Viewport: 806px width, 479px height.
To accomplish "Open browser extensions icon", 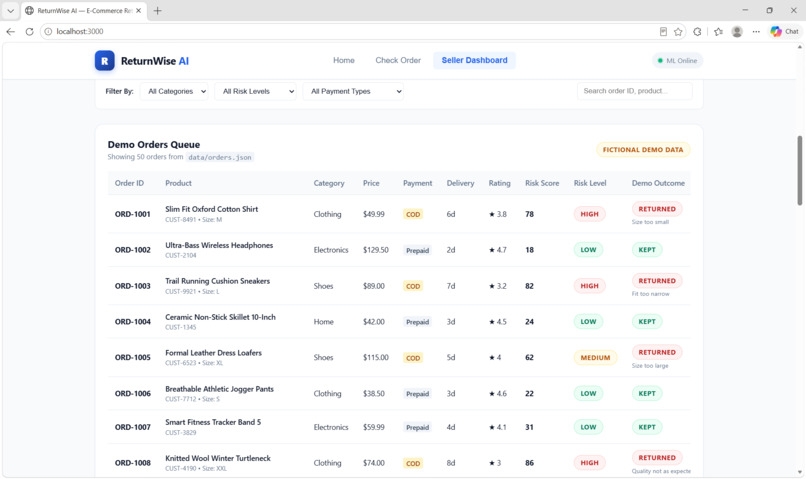I will click(x=697, y=32).
